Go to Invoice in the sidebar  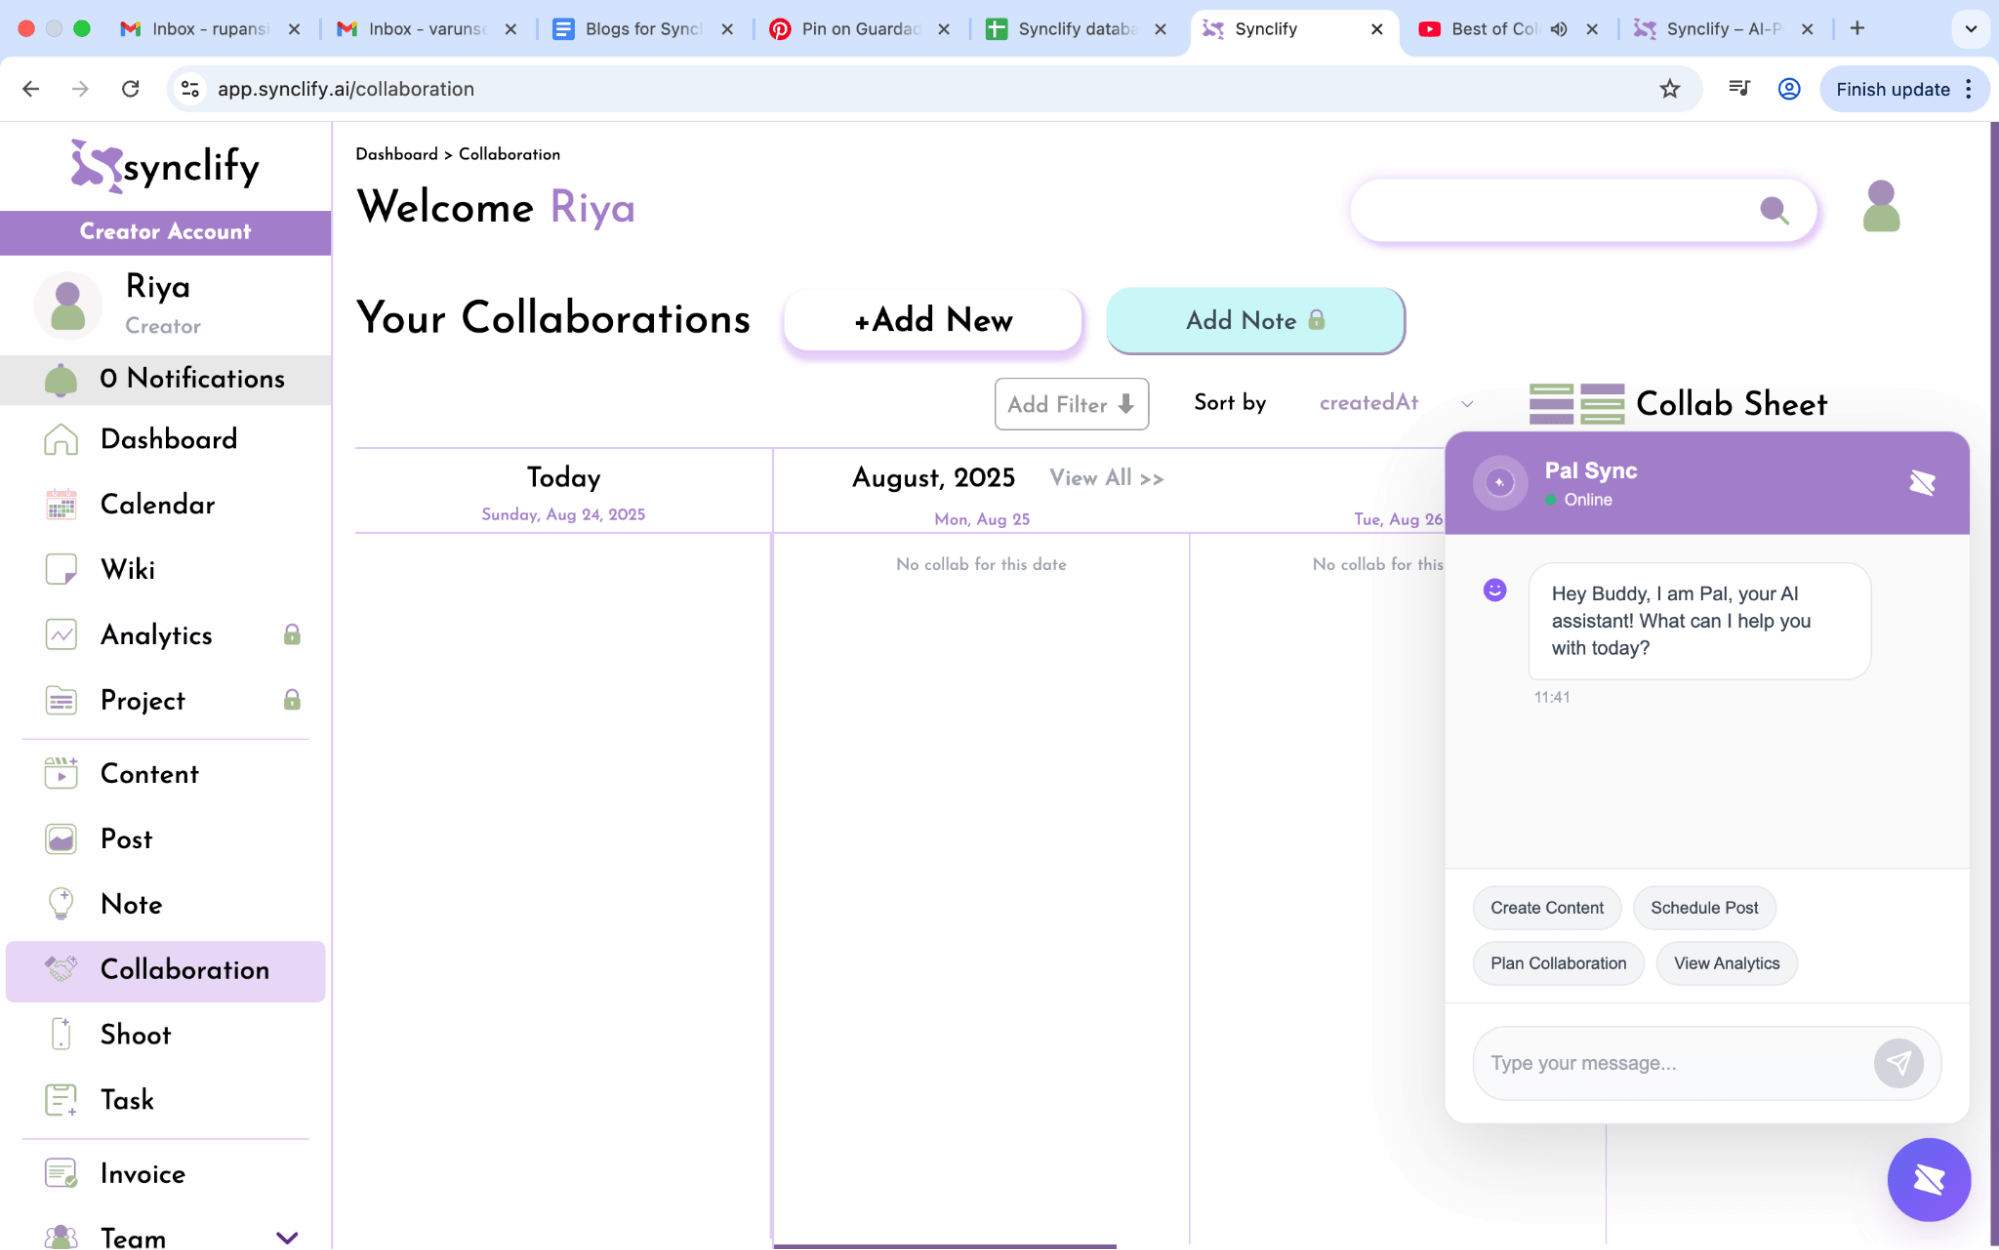click(142, 1174)
